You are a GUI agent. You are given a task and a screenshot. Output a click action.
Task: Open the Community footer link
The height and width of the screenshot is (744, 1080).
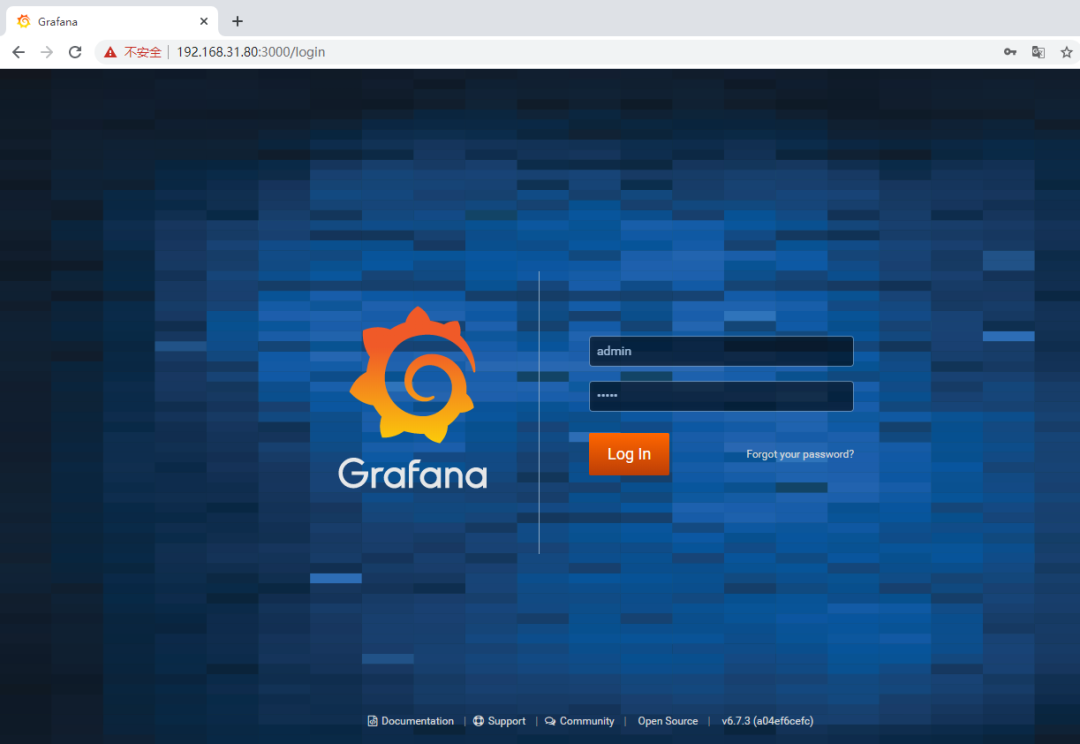click(579, 721)
